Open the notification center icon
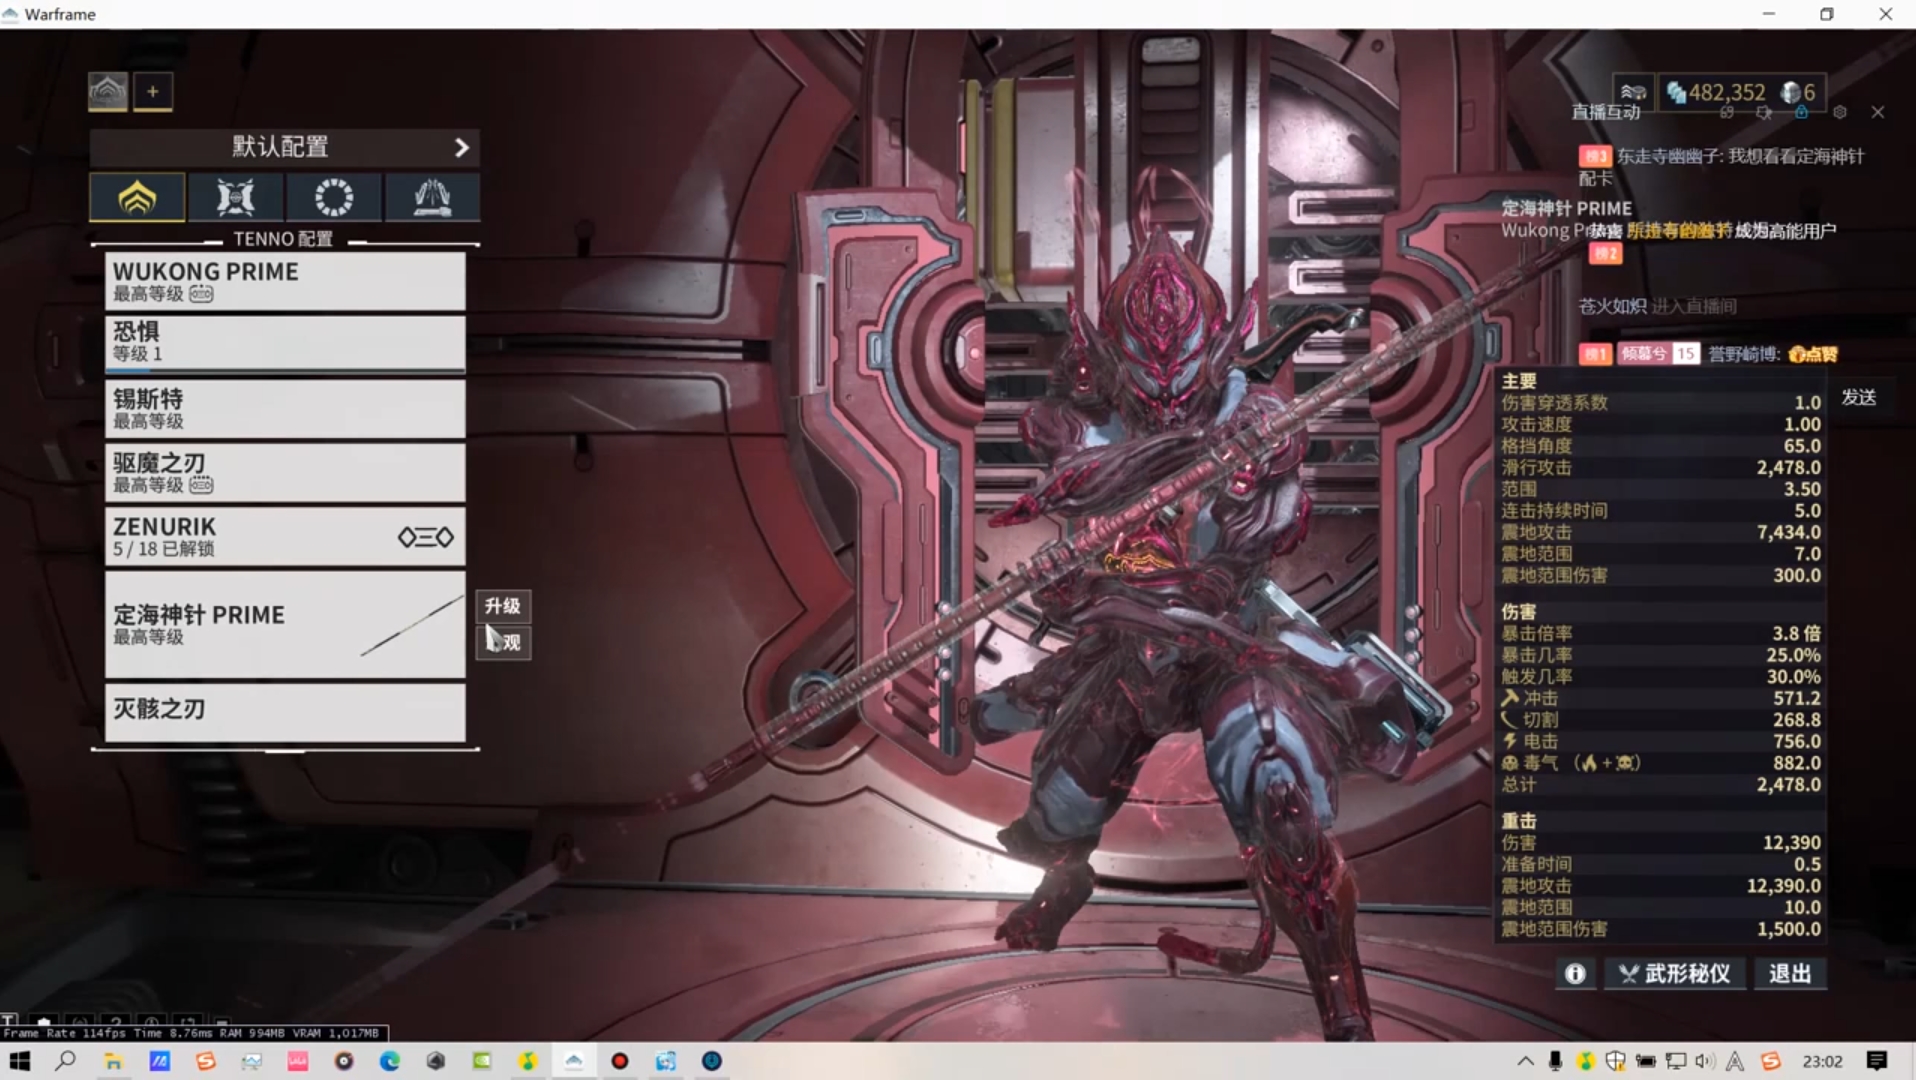The height and width of the screenshot is (1080, 1916). coord(1877,1061)
